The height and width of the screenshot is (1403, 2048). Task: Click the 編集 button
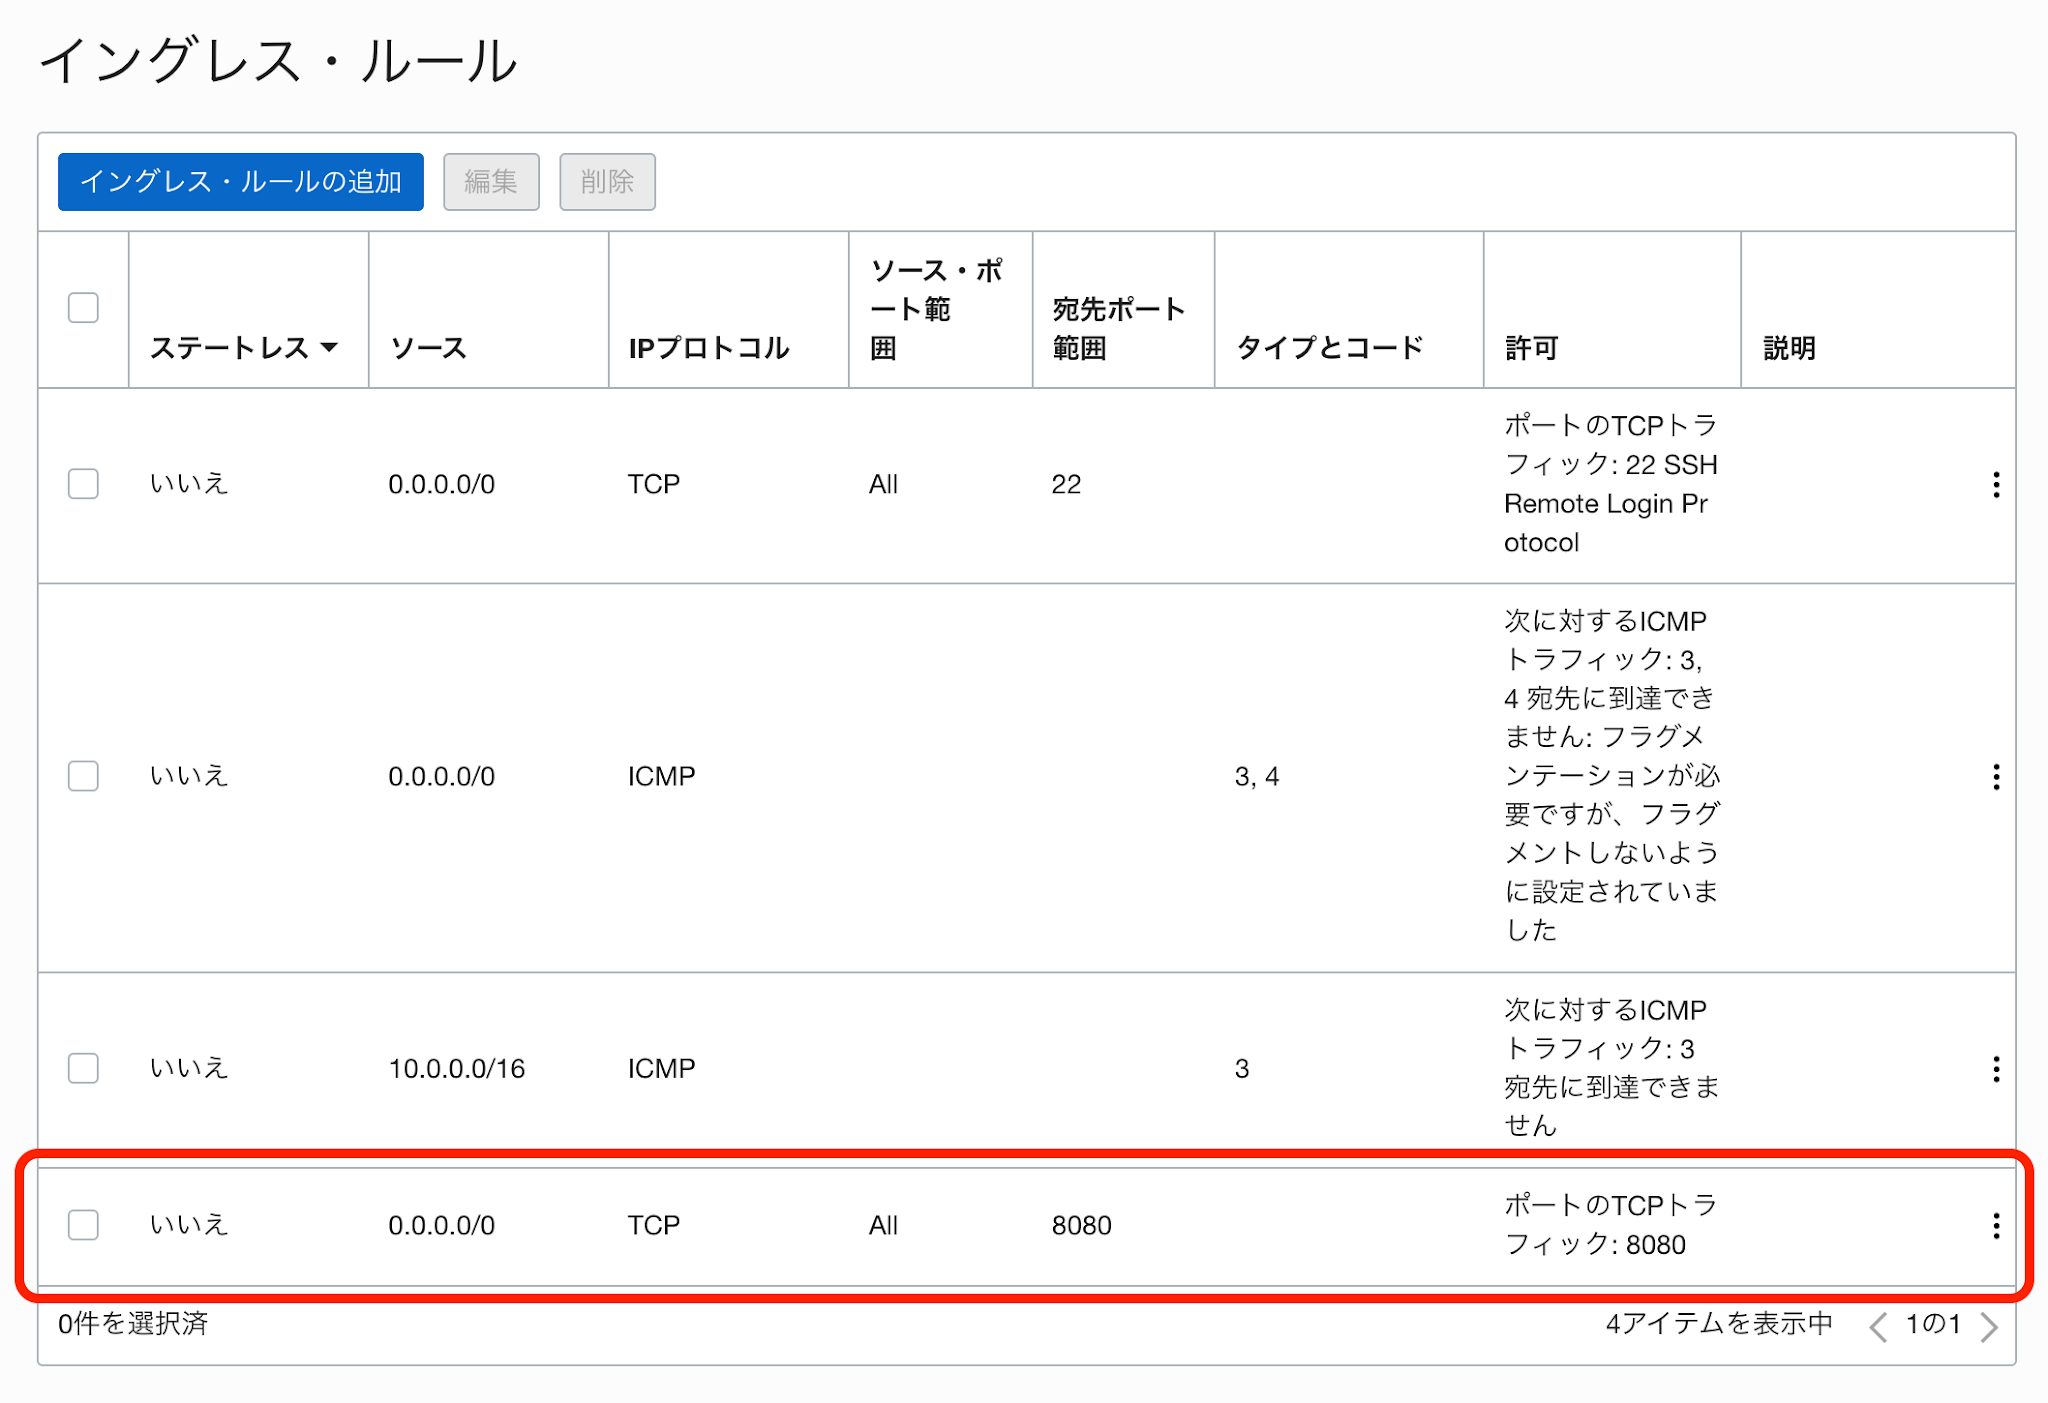(x=491, y=182)
